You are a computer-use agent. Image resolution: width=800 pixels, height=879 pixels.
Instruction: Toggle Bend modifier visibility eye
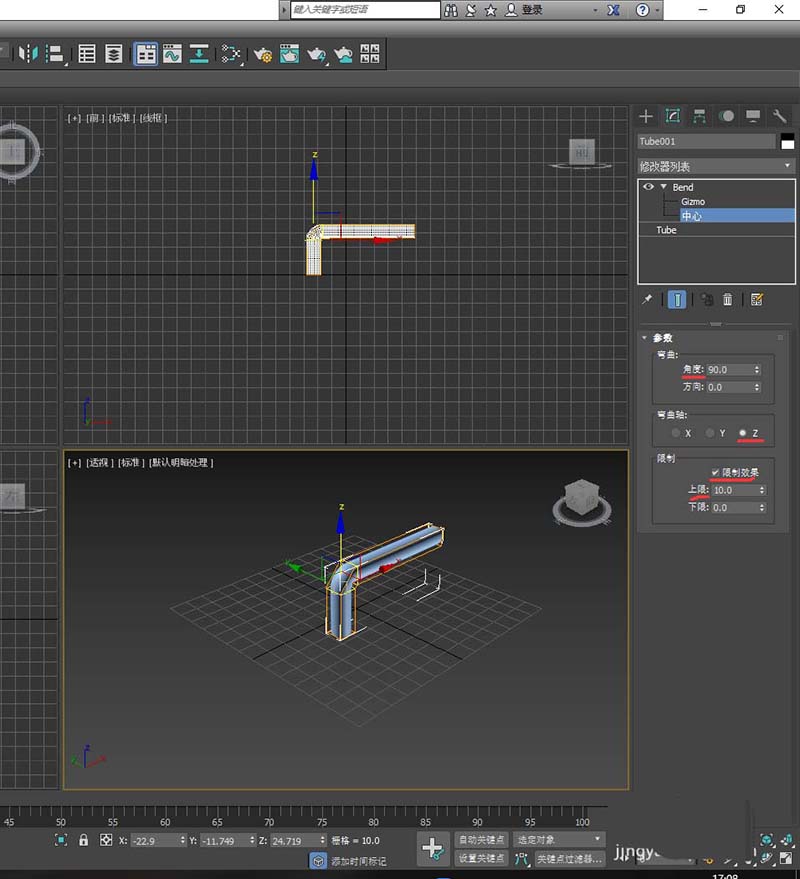click(648, 187)
